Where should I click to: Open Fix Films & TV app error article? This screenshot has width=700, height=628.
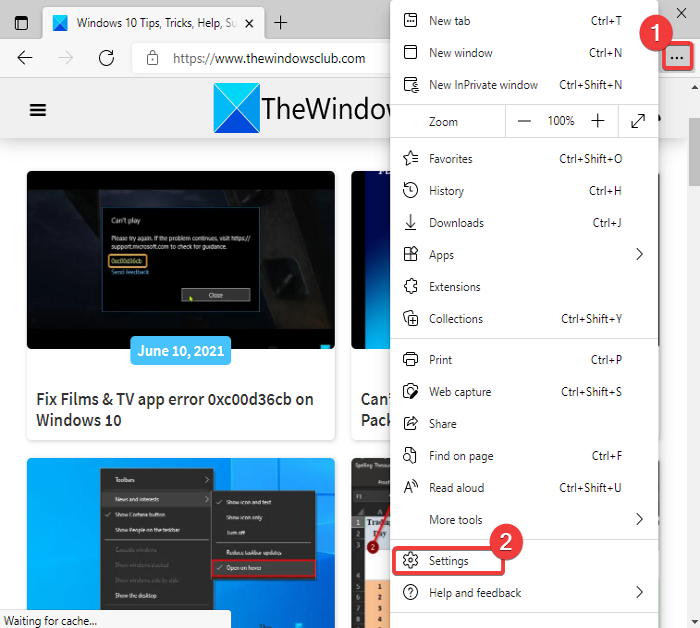175,410
